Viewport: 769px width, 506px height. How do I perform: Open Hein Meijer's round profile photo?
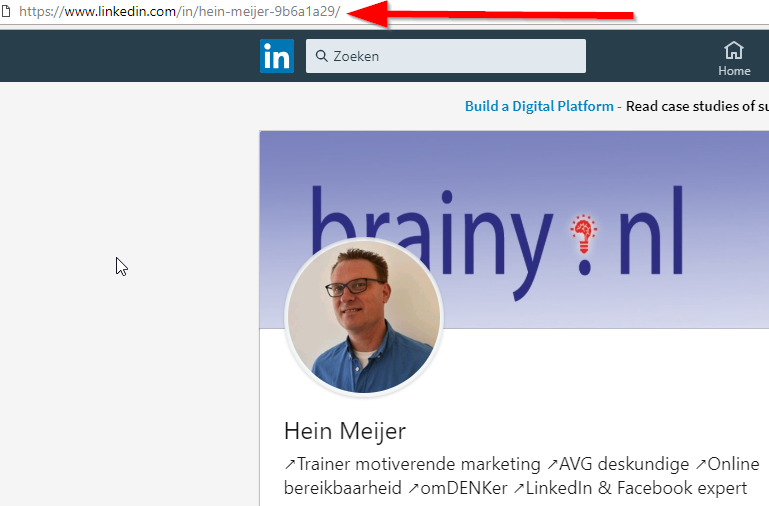click(x=364, y=316)
